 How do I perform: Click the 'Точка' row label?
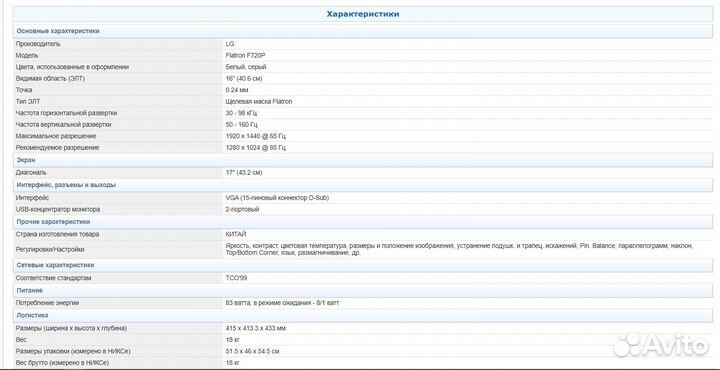tap(24, 90)
